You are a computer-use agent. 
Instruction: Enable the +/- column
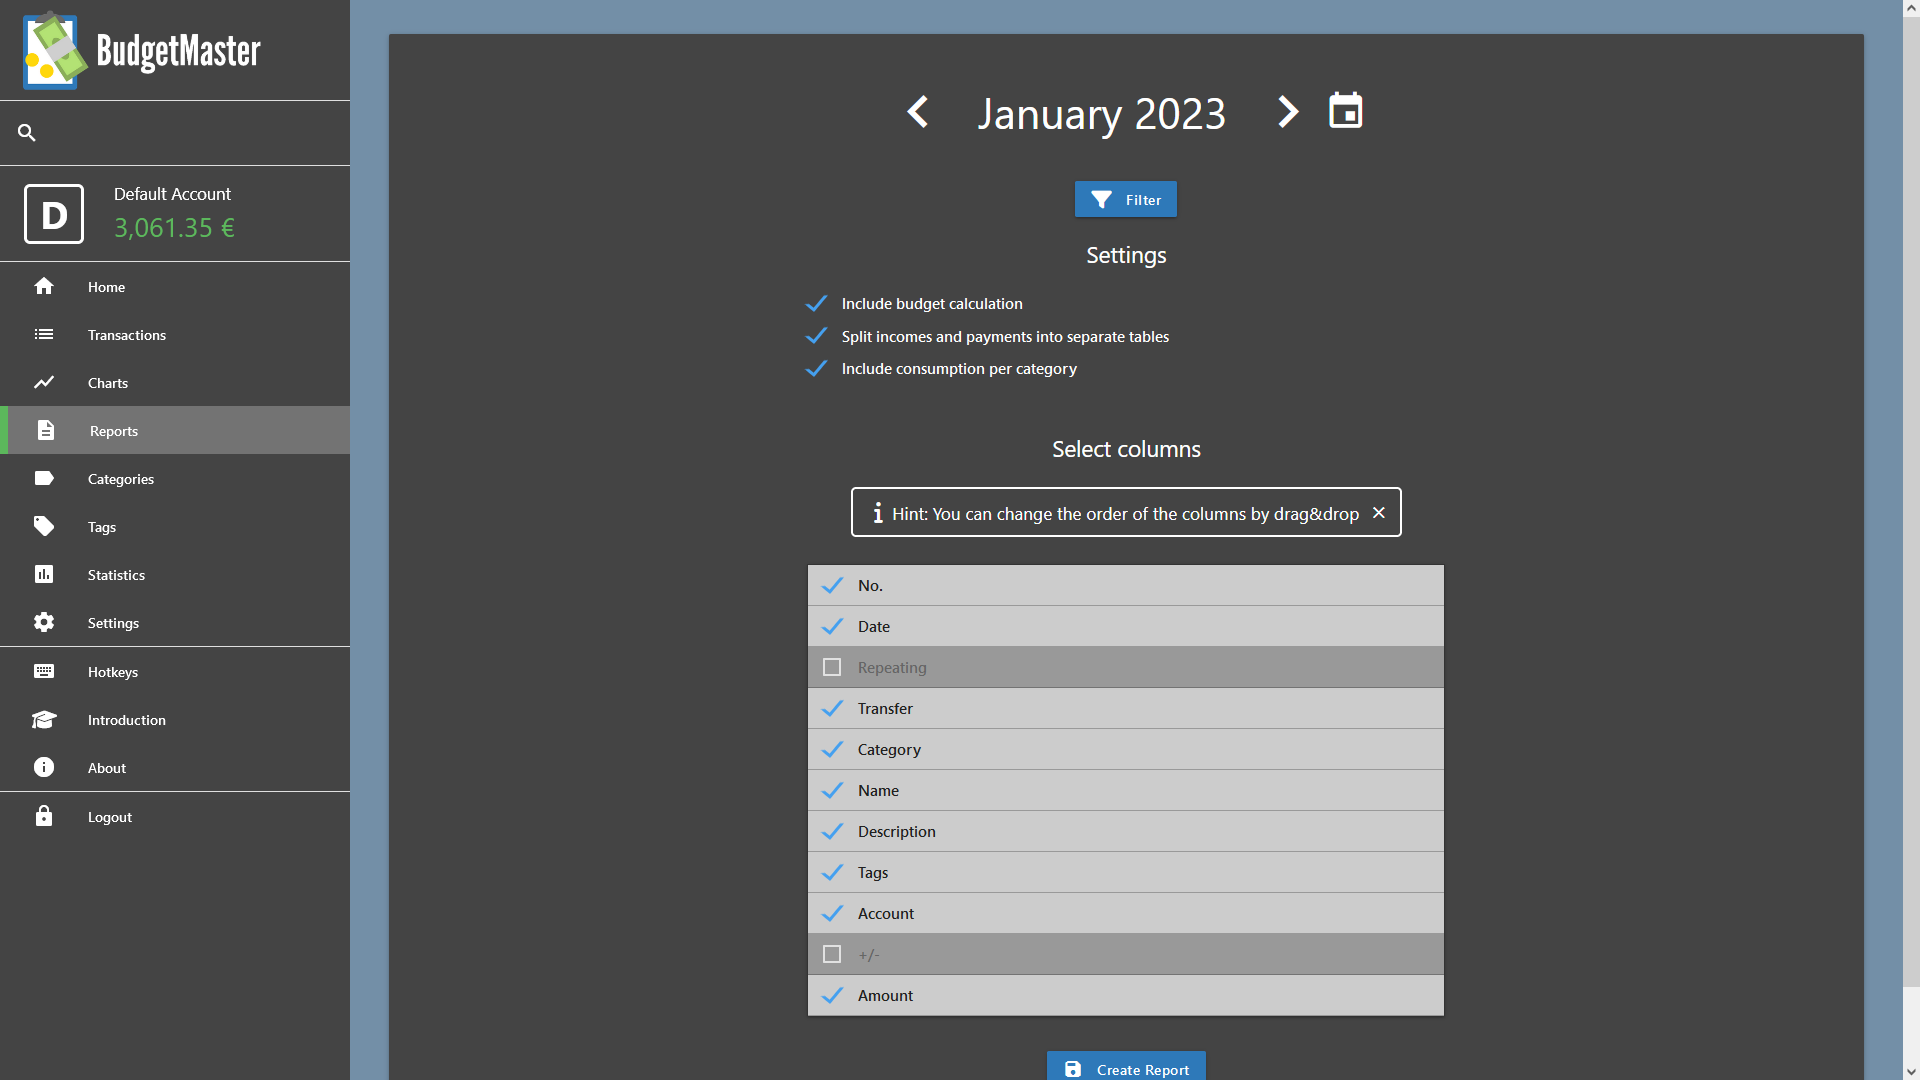832,954
